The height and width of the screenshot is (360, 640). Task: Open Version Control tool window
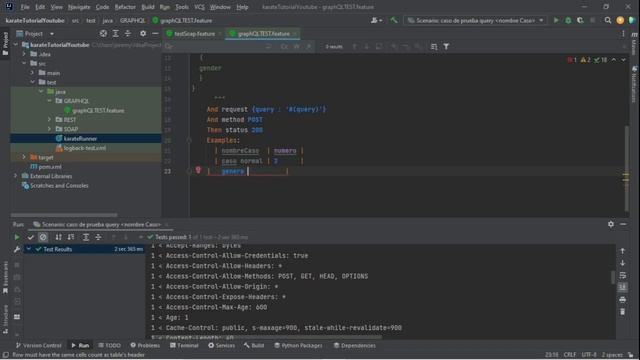pyautogui.click(x=38, y=345)
